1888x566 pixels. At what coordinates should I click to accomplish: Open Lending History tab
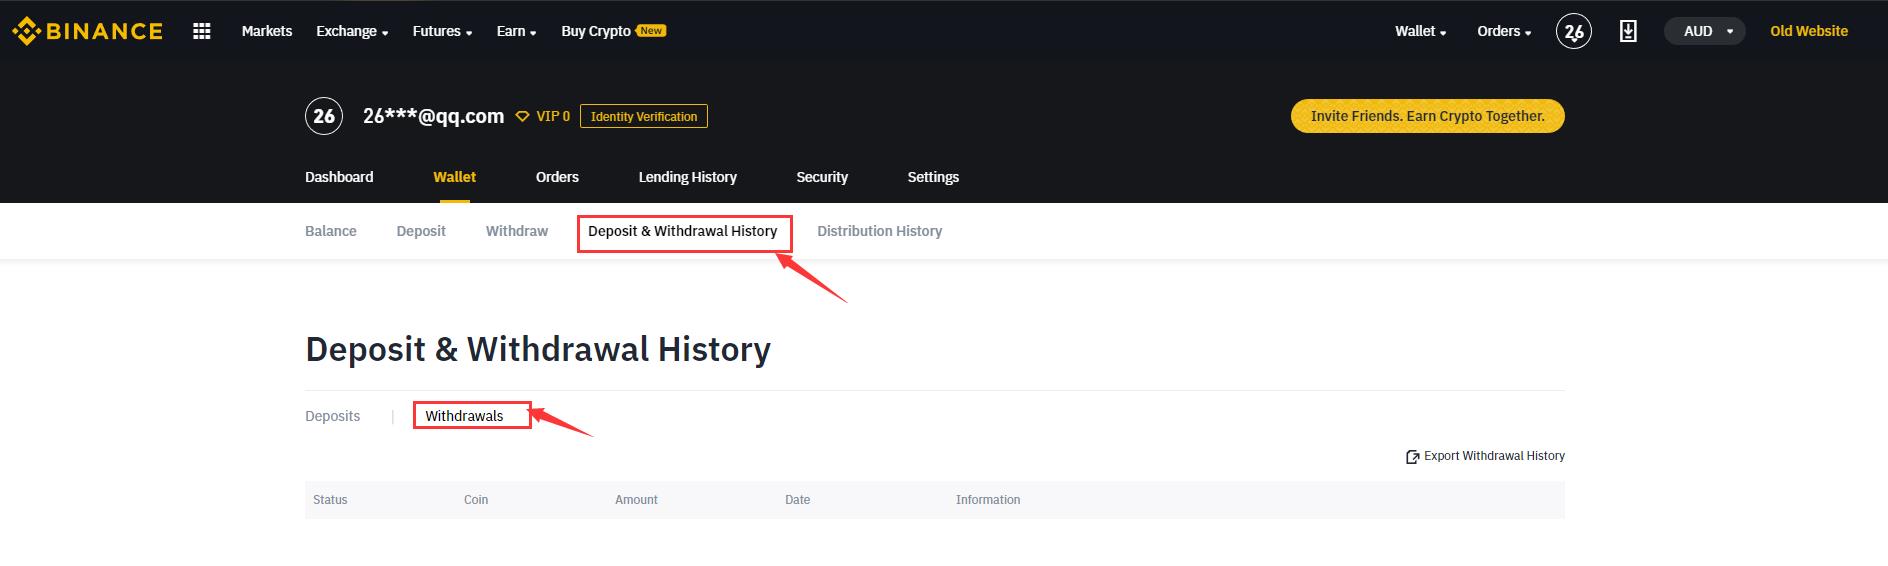[688, 177]
